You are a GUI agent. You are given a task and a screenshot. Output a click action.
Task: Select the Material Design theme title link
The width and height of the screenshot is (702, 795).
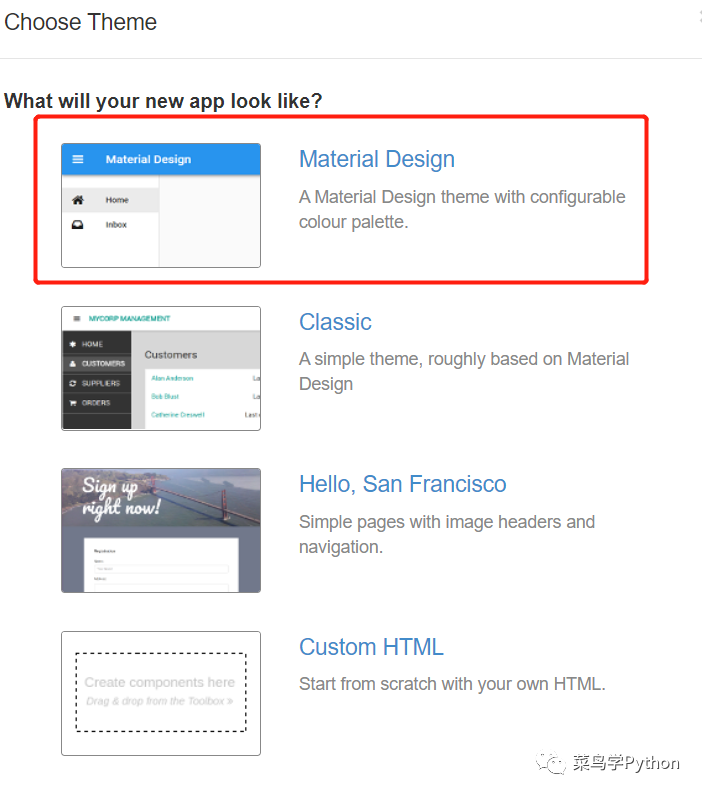point(377,159)
